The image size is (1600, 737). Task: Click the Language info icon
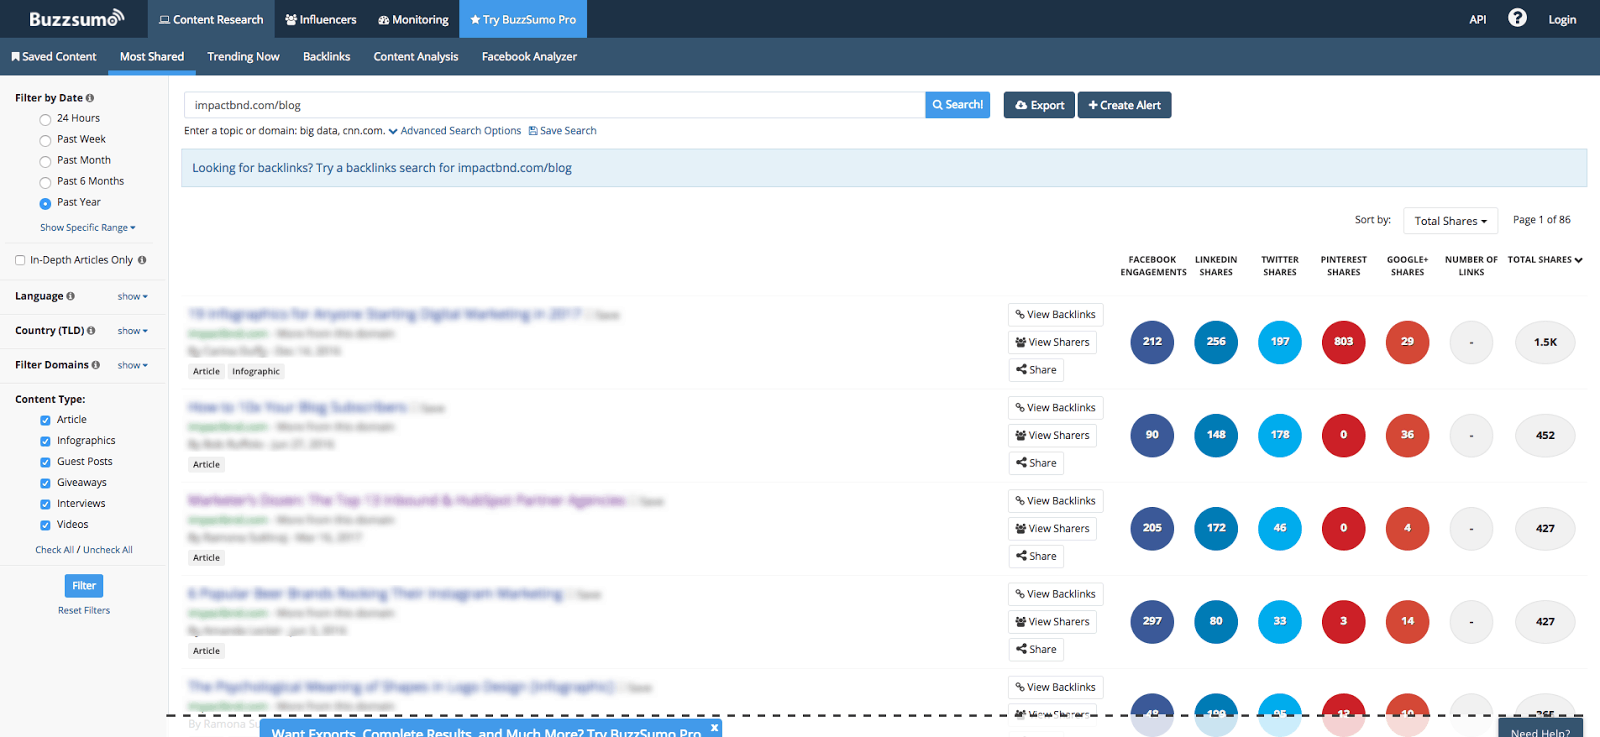tap(70, 296)
